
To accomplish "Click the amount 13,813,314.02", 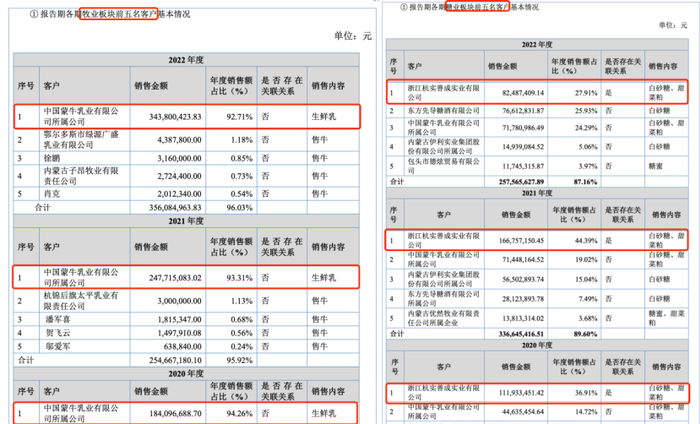I will tap(523, 318).
